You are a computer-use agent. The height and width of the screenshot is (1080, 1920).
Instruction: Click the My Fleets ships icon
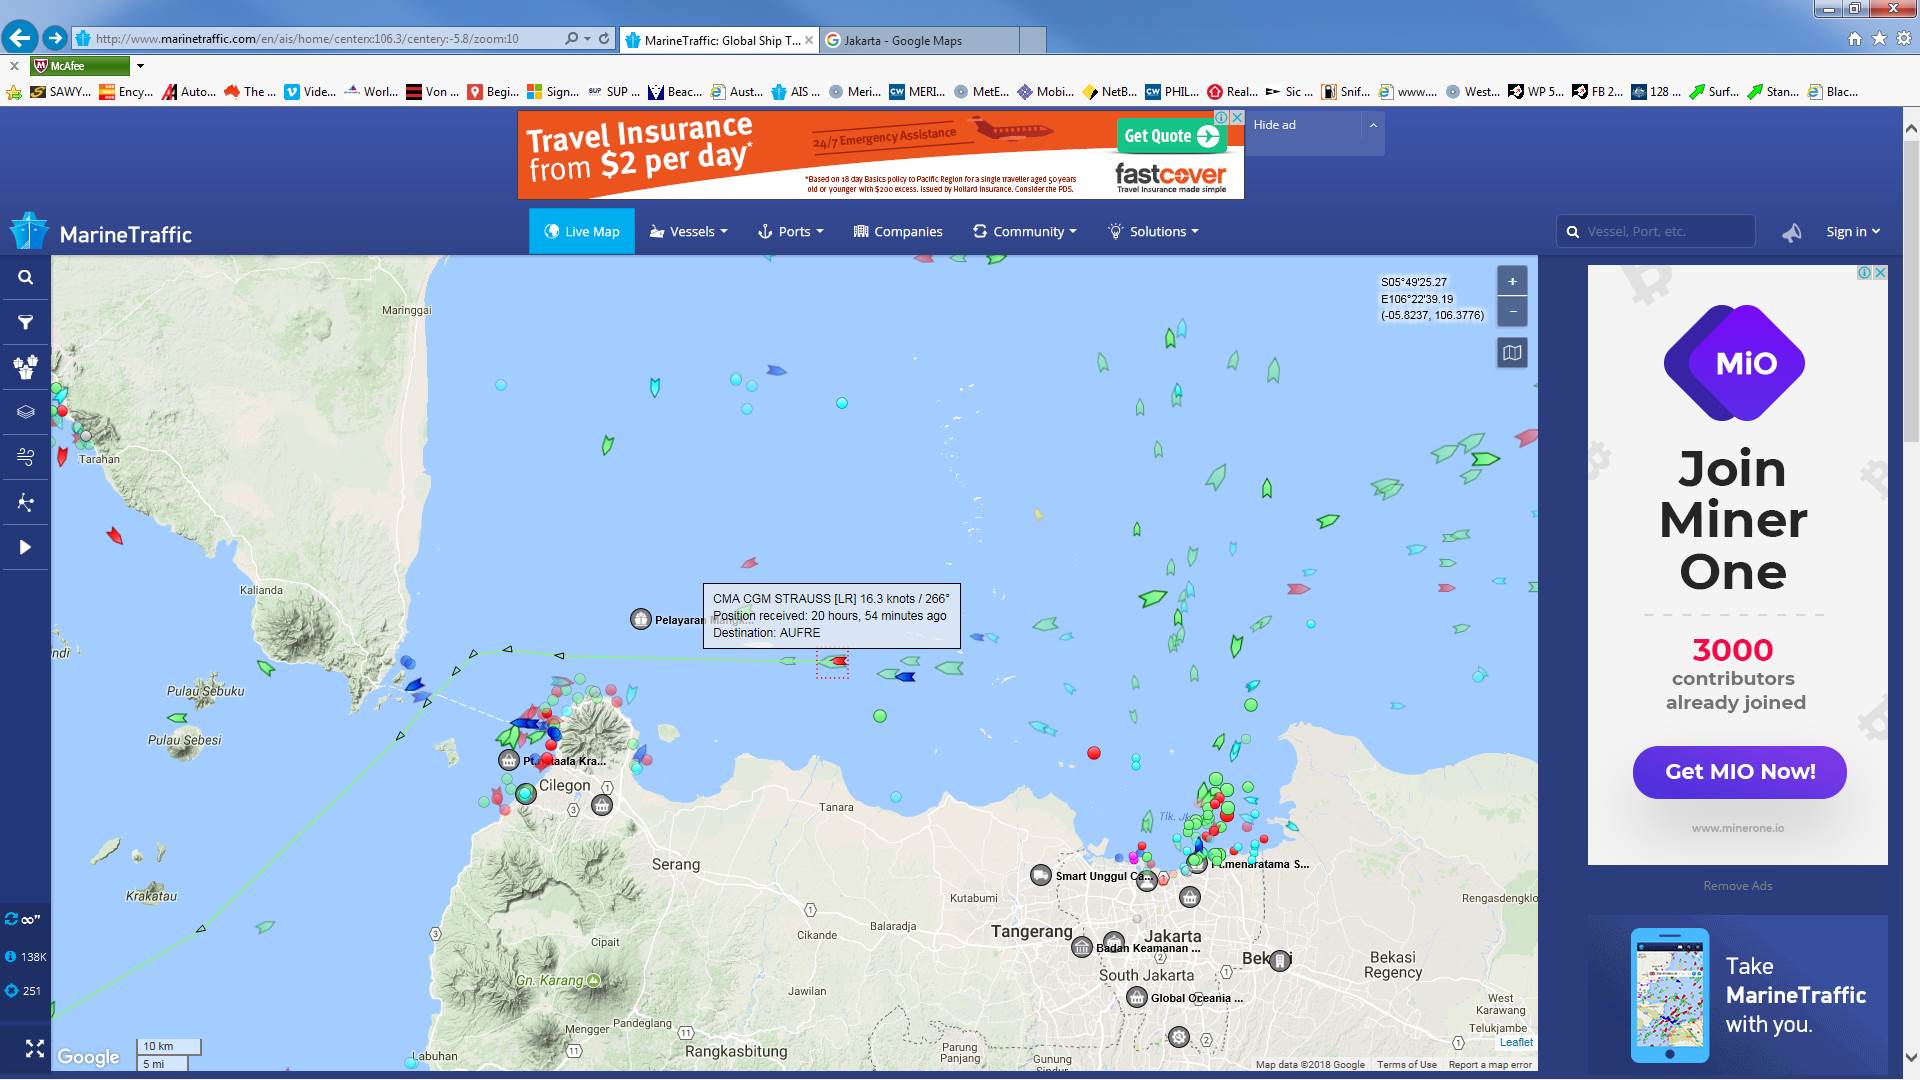26,367
